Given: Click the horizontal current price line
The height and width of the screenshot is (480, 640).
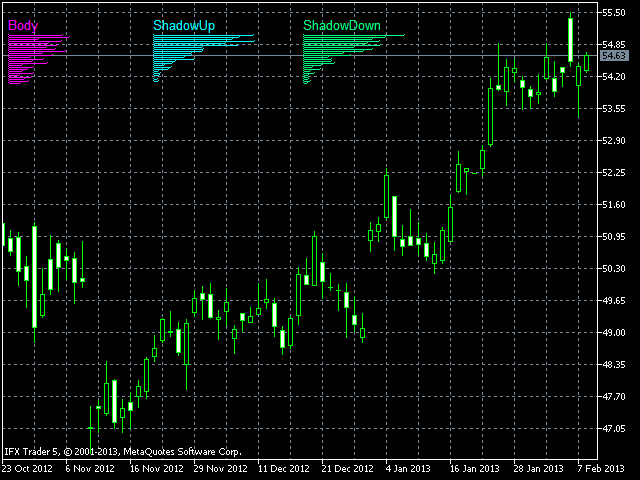Looking at the screenshot, I should point(302,56).
